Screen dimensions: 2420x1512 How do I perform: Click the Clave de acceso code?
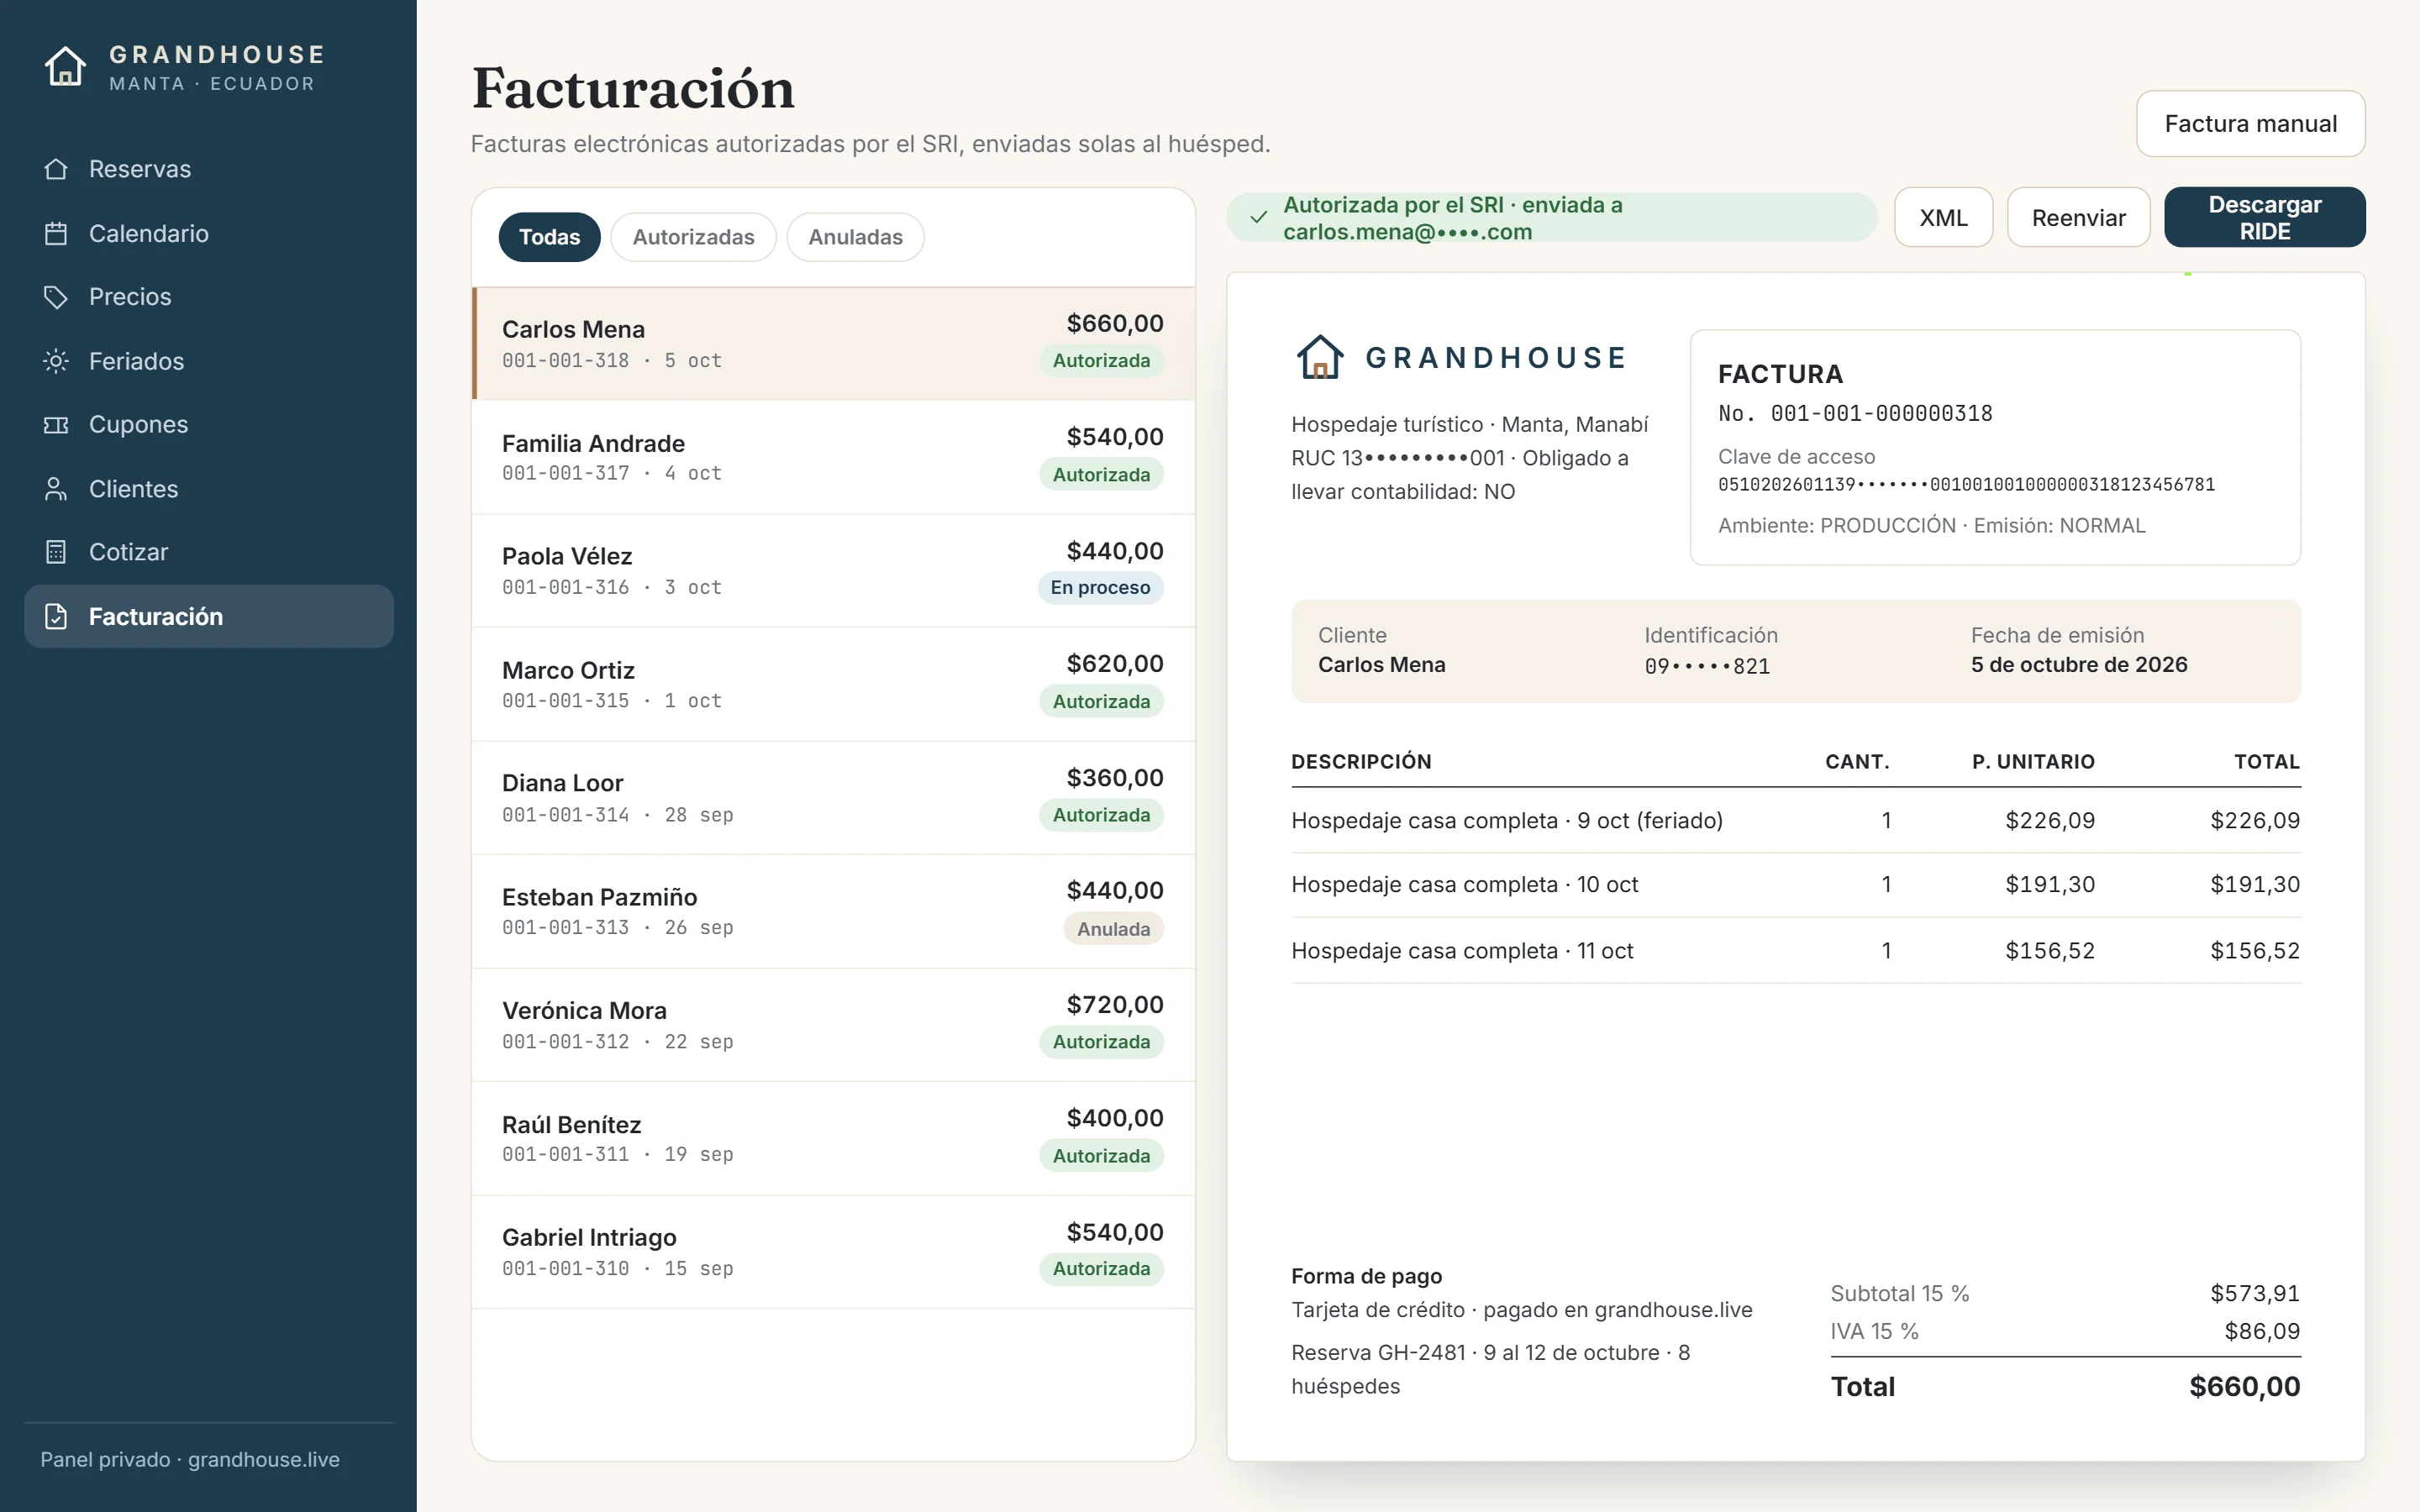(x=1966, y=485)
